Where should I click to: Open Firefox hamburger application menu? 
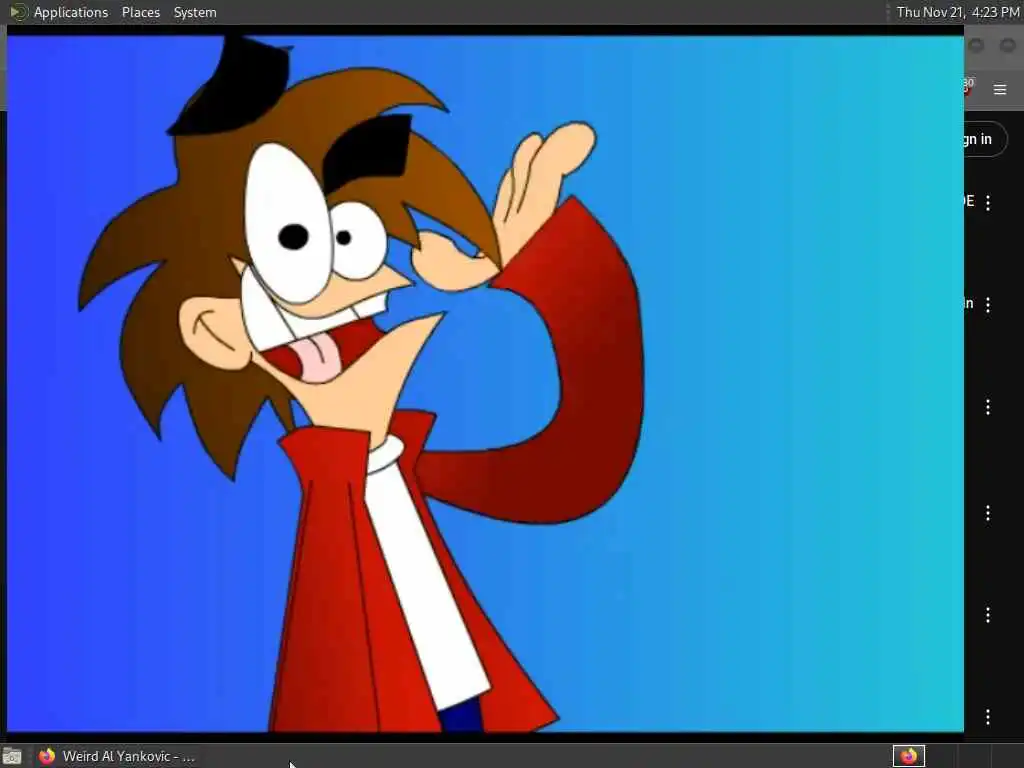tap(1000, 89)
